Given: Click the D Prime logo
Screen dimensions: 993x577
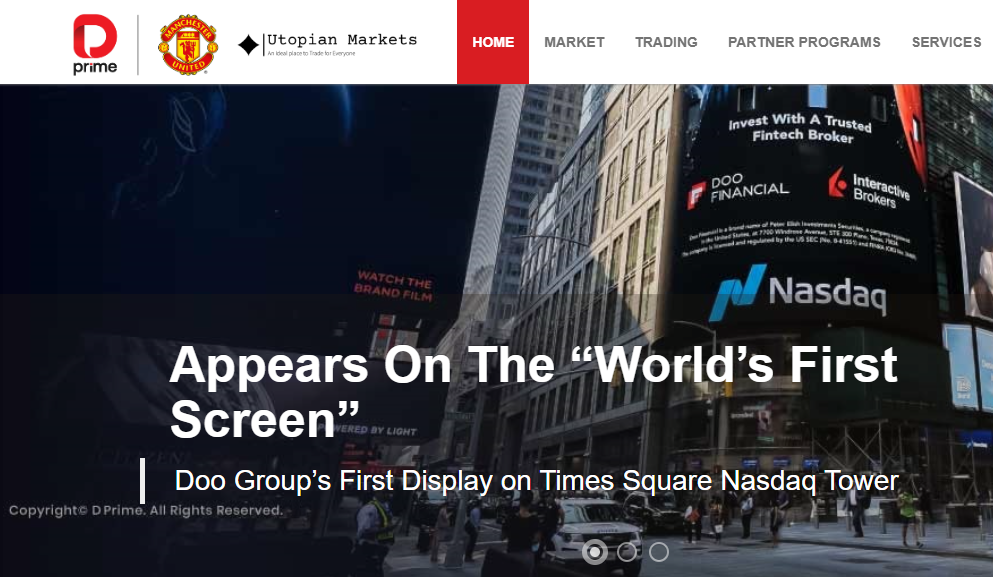Looking at the screenshot, I should pyautogui.click(x=95, y=44).
